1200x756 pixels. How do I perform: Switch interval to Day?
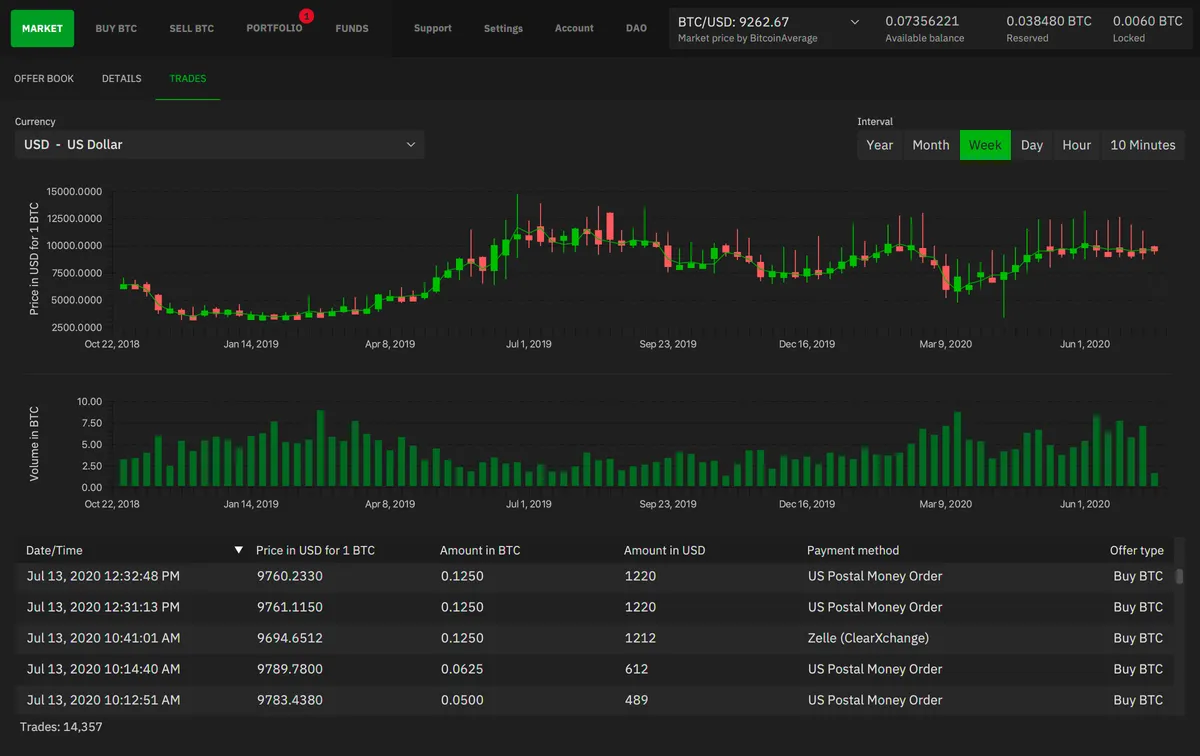[1032, 145]
